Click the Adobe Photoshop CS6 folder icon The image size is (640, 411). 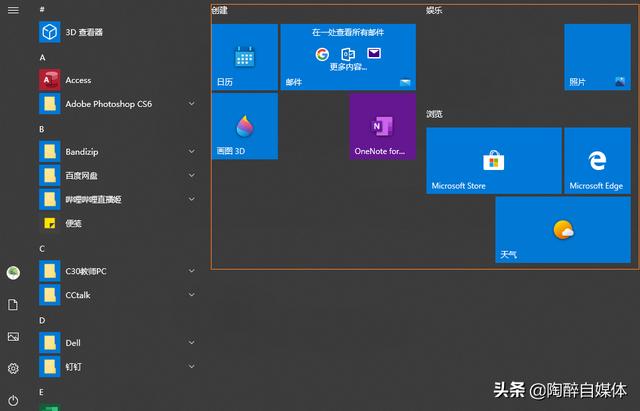49,104
